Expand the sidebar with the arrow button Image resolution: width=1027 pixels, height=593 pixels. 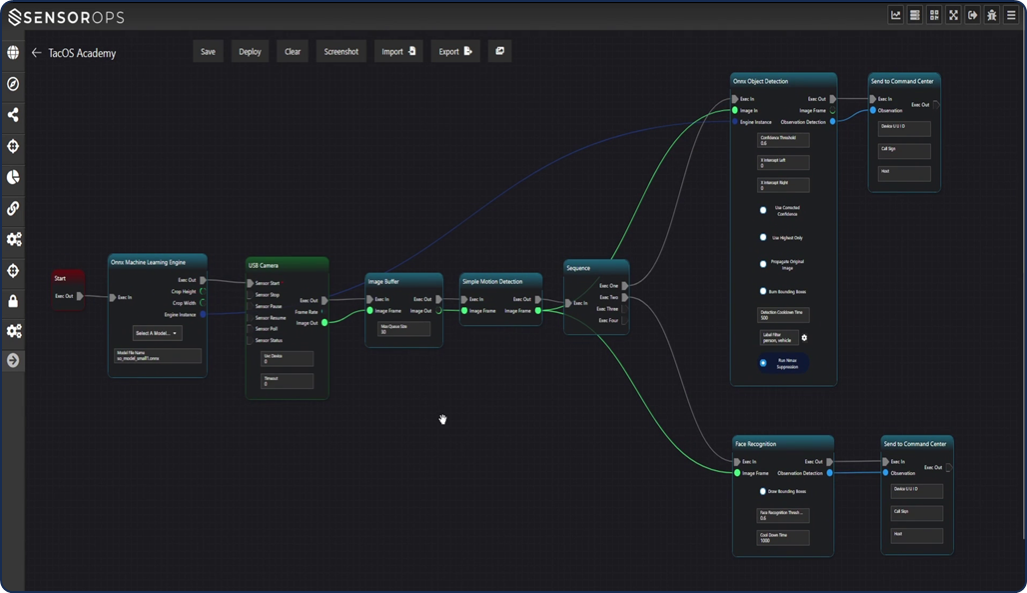coord(13,360)
